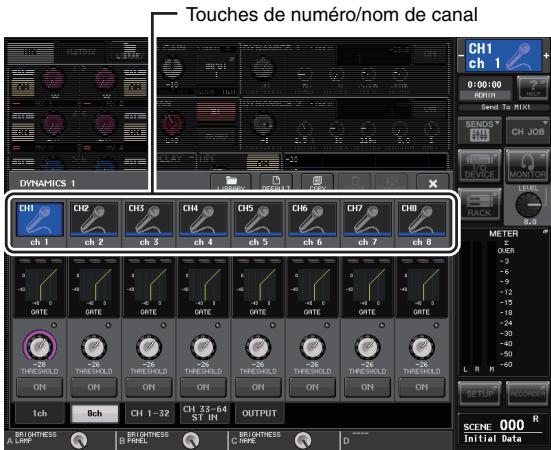Switch to the CH 1-32 tab
The image size is (551, 450).
[150, 413]
